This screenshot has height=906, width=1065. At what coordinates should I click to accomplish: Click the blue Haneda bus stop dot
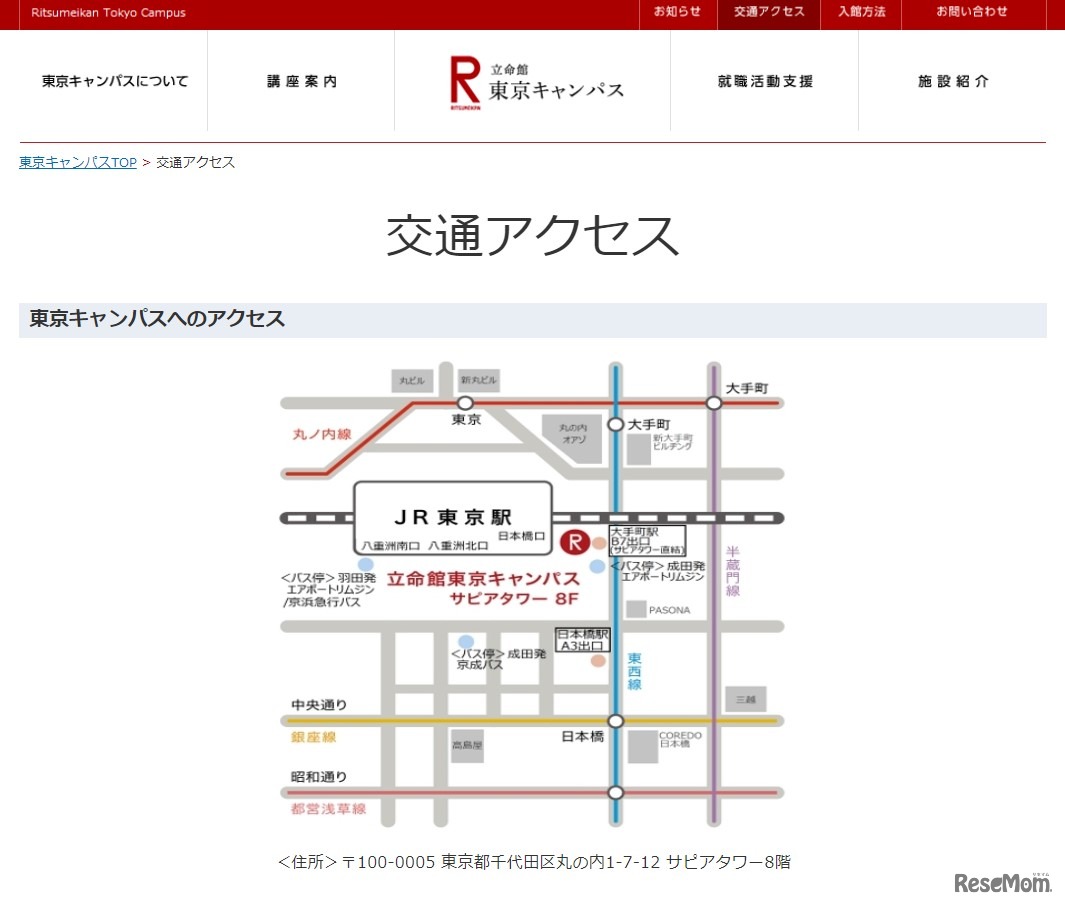point(366,565)
